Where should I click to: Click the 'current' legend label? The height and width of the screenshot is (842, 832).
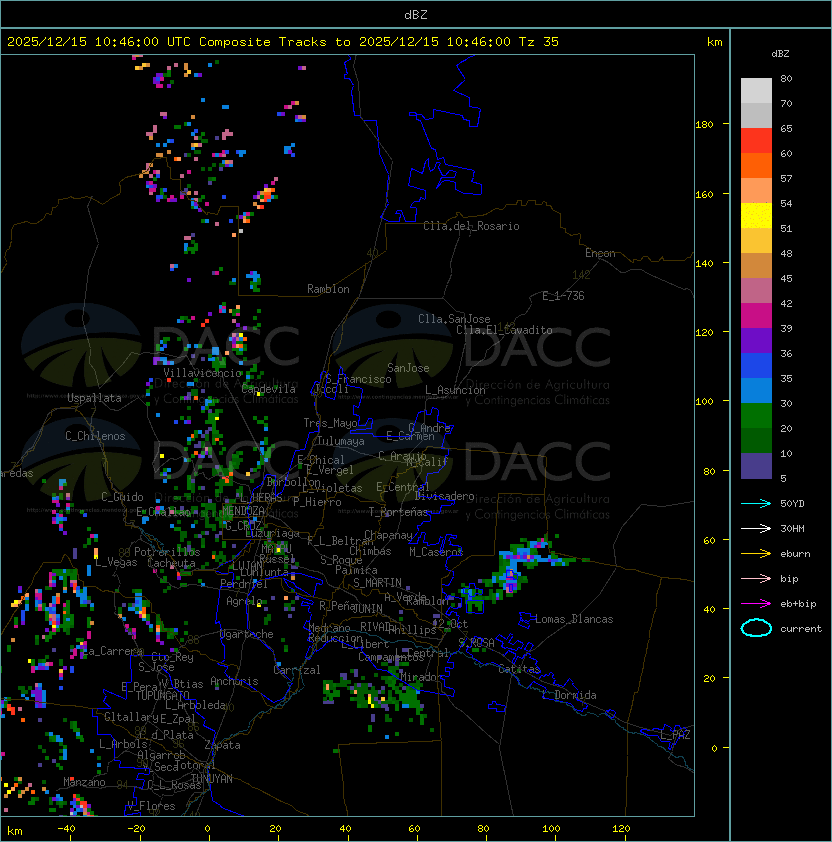click(801, 629)
